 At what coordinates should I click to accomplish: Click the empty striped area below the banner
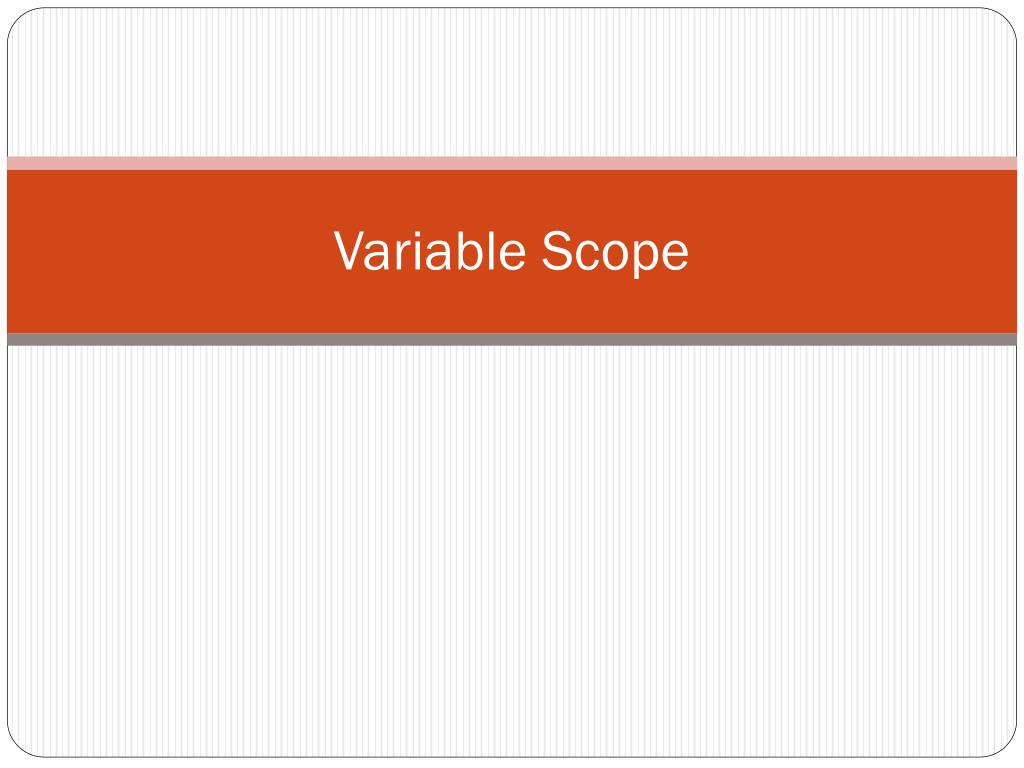pyautogui.click(x=512, y=551)
